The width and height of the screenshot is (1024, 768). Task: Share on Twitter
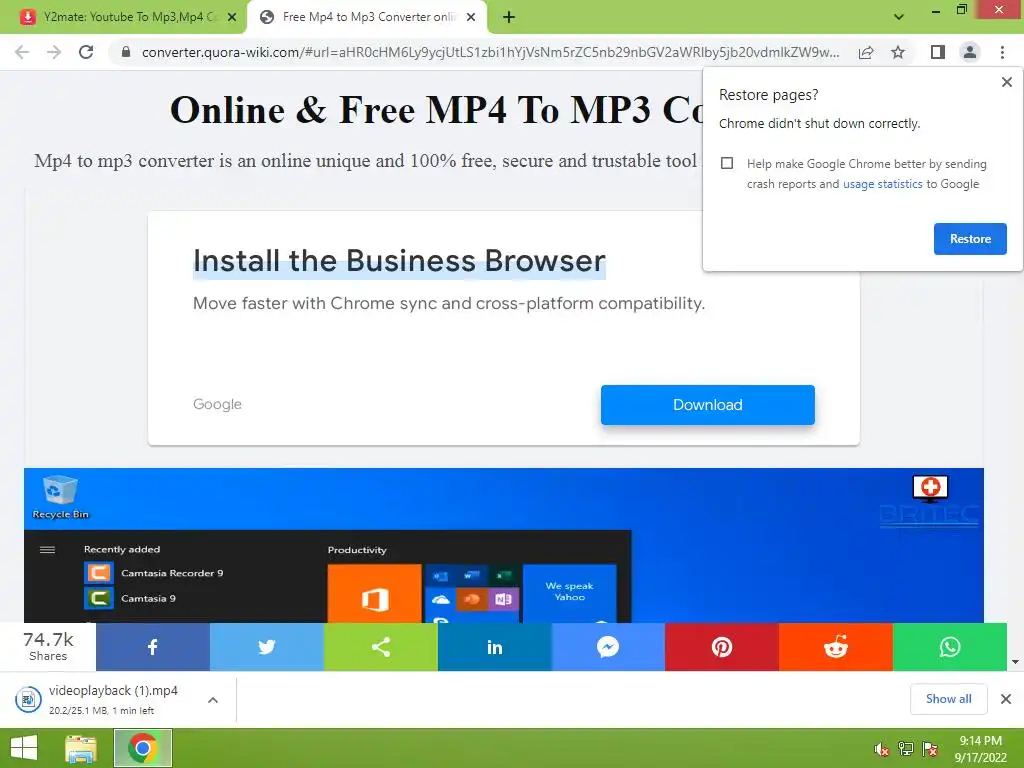click(x=266, y=647)
